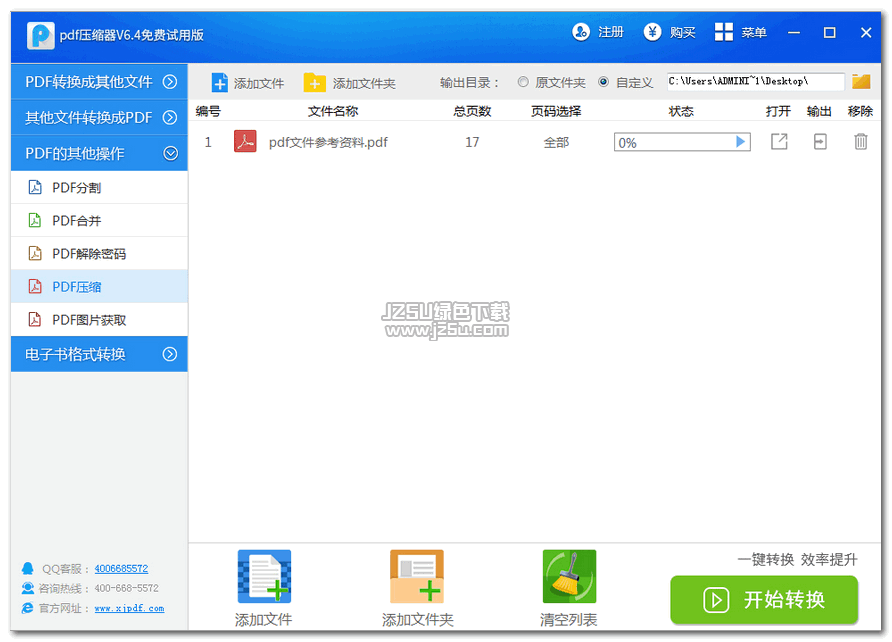This screenshot has width=892, height=642.
Task: Select the 自定义 radio button
Action: click(x=604, y=82)
